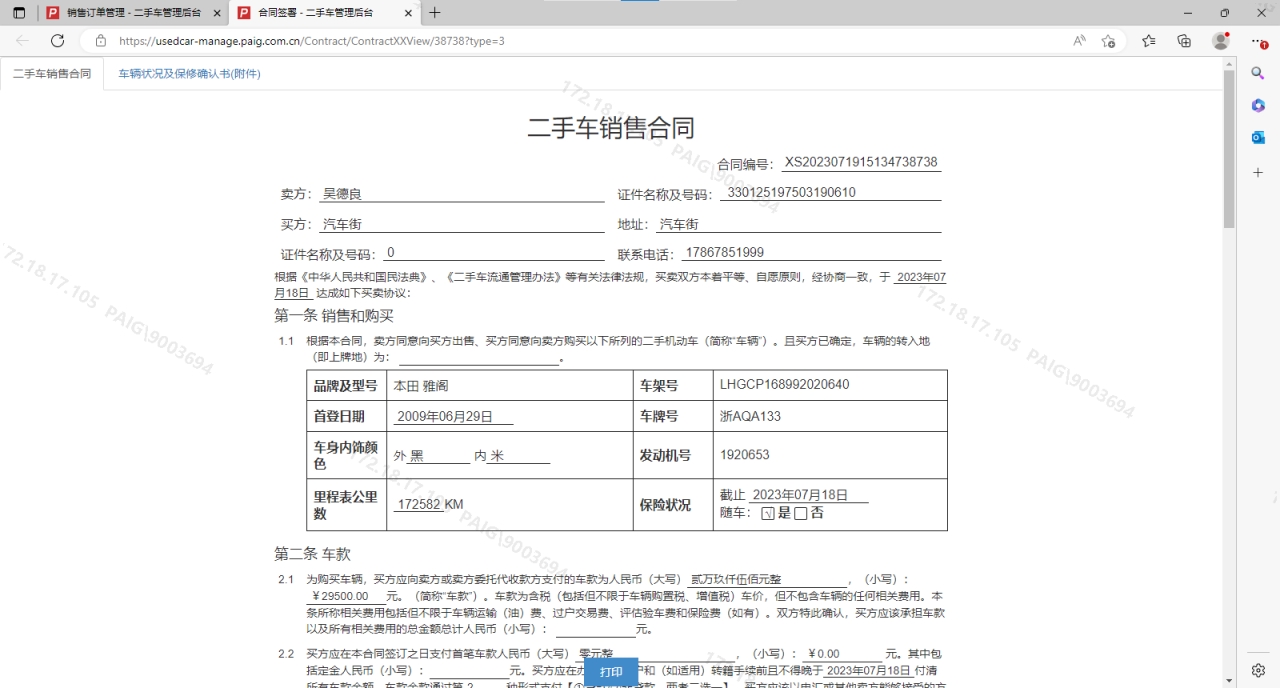Open the read aloud icon
Screen dimensions: 1280x688
tap(1079, 41)
